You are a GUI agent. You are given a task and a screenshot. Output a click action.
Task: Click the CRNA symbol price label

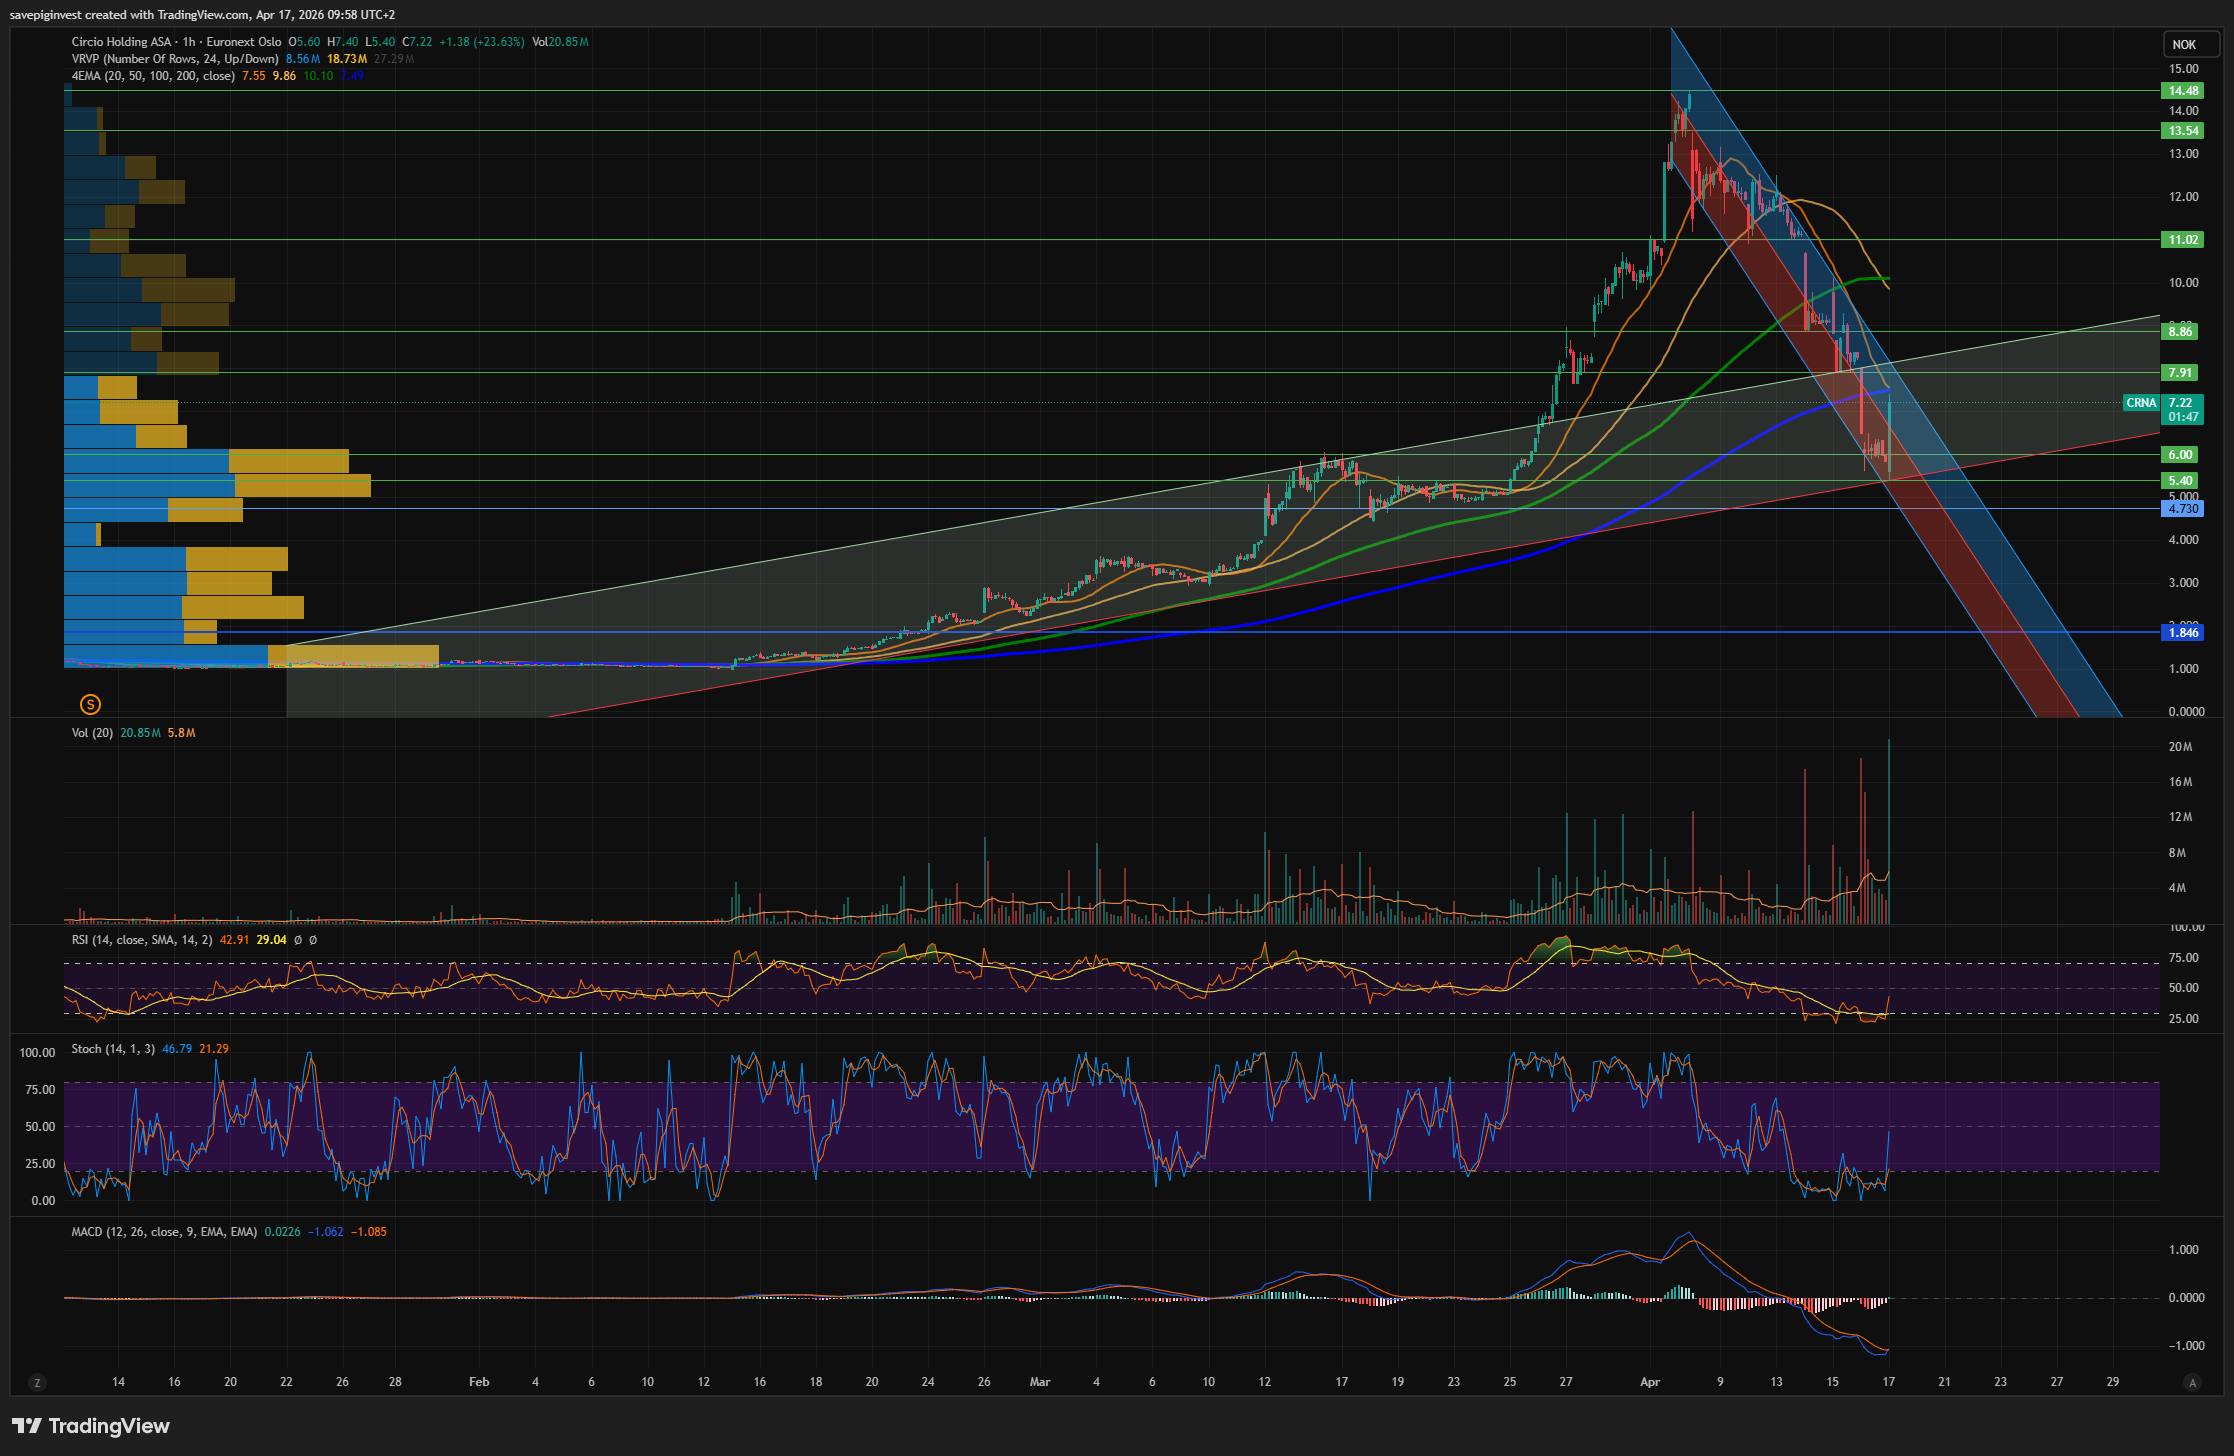[x=2141, y=403]
